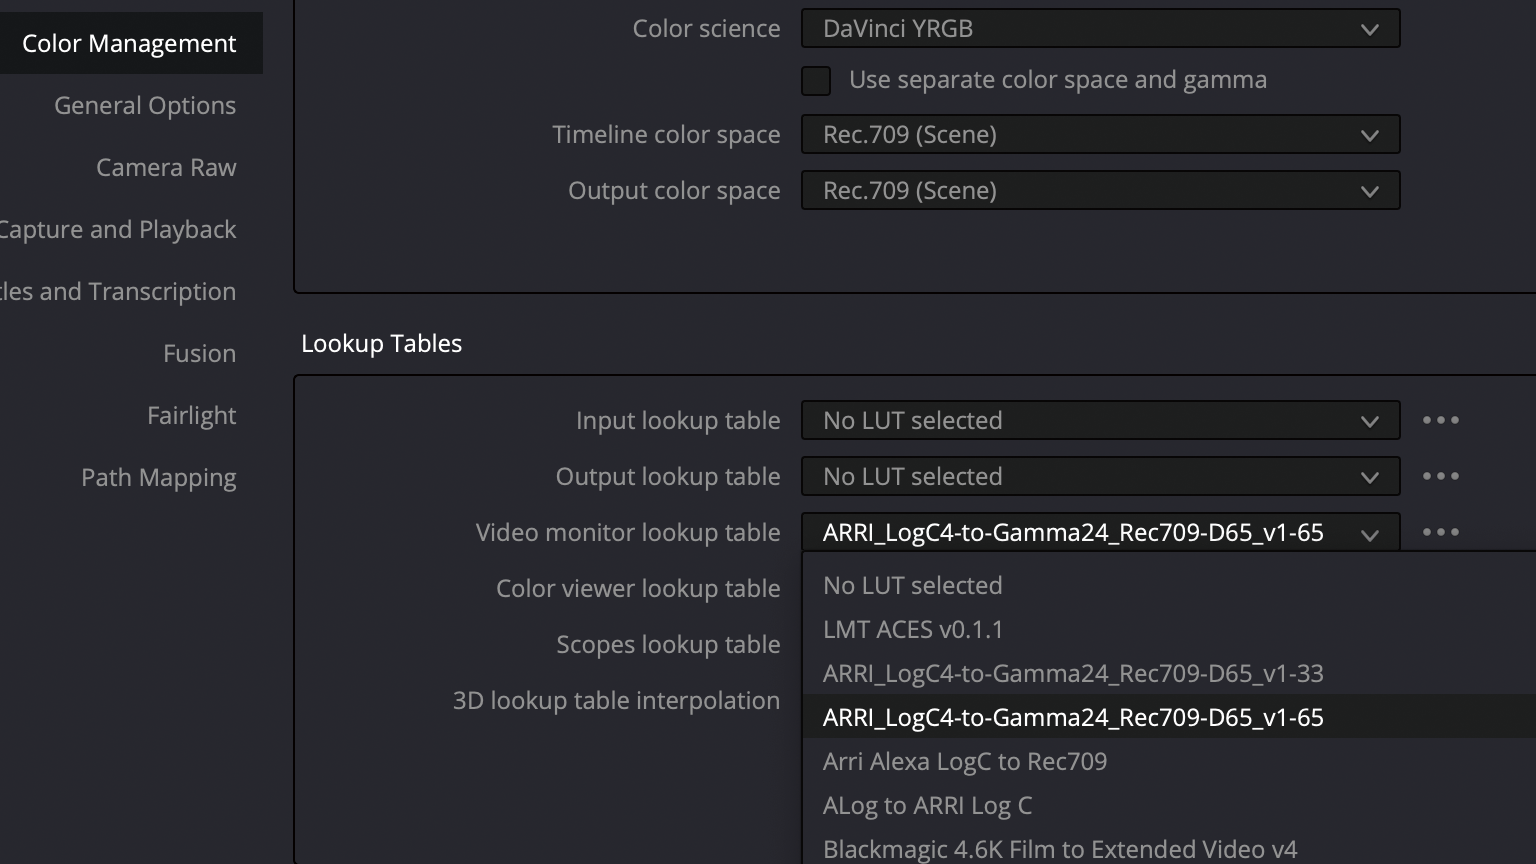This screenshot has width=1536, height=864.
Task: Go to General Options settings section
Action: tap(145, 106)
